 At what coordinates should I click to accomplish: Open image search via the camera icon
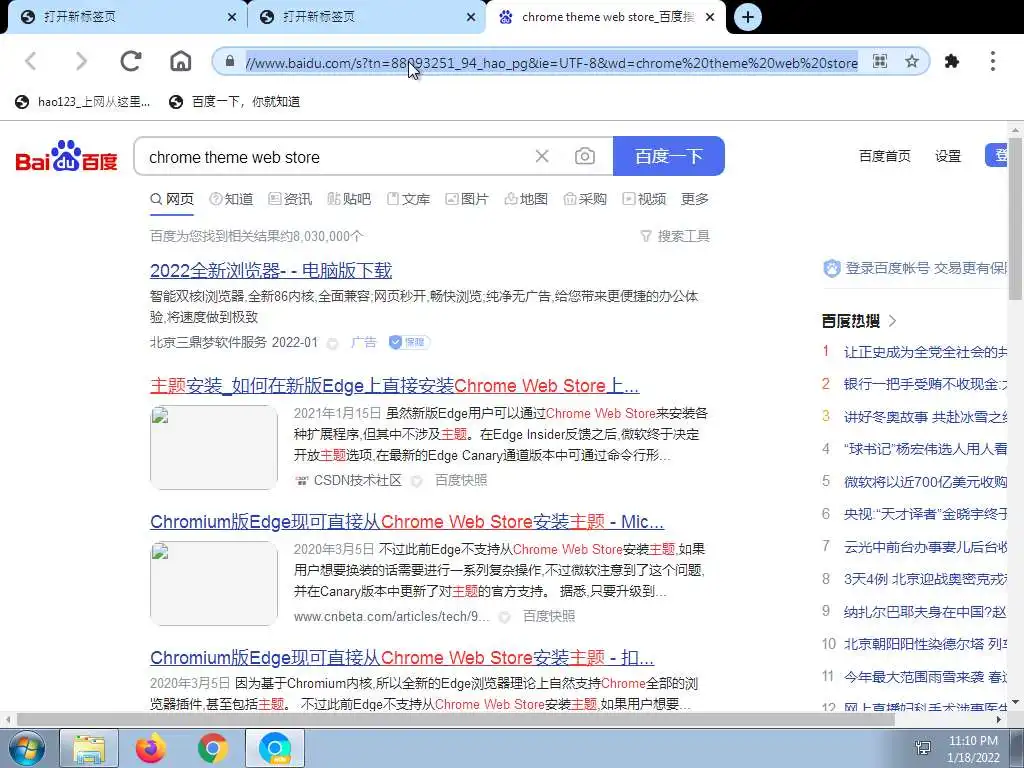point(584,156)
